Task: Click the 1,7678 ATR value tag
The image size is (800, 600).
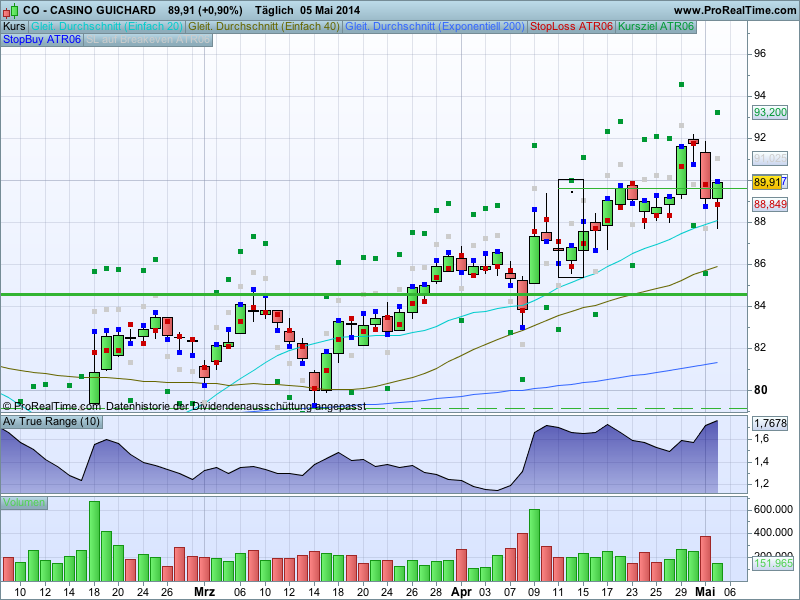Action: [770, 423]
